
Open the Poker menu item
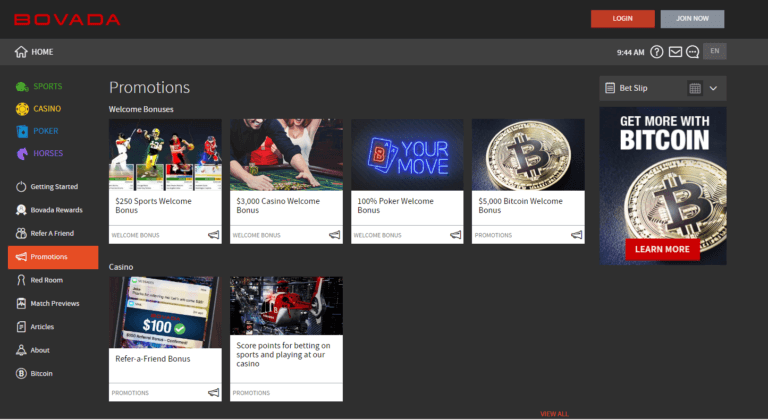pos(46,131)
